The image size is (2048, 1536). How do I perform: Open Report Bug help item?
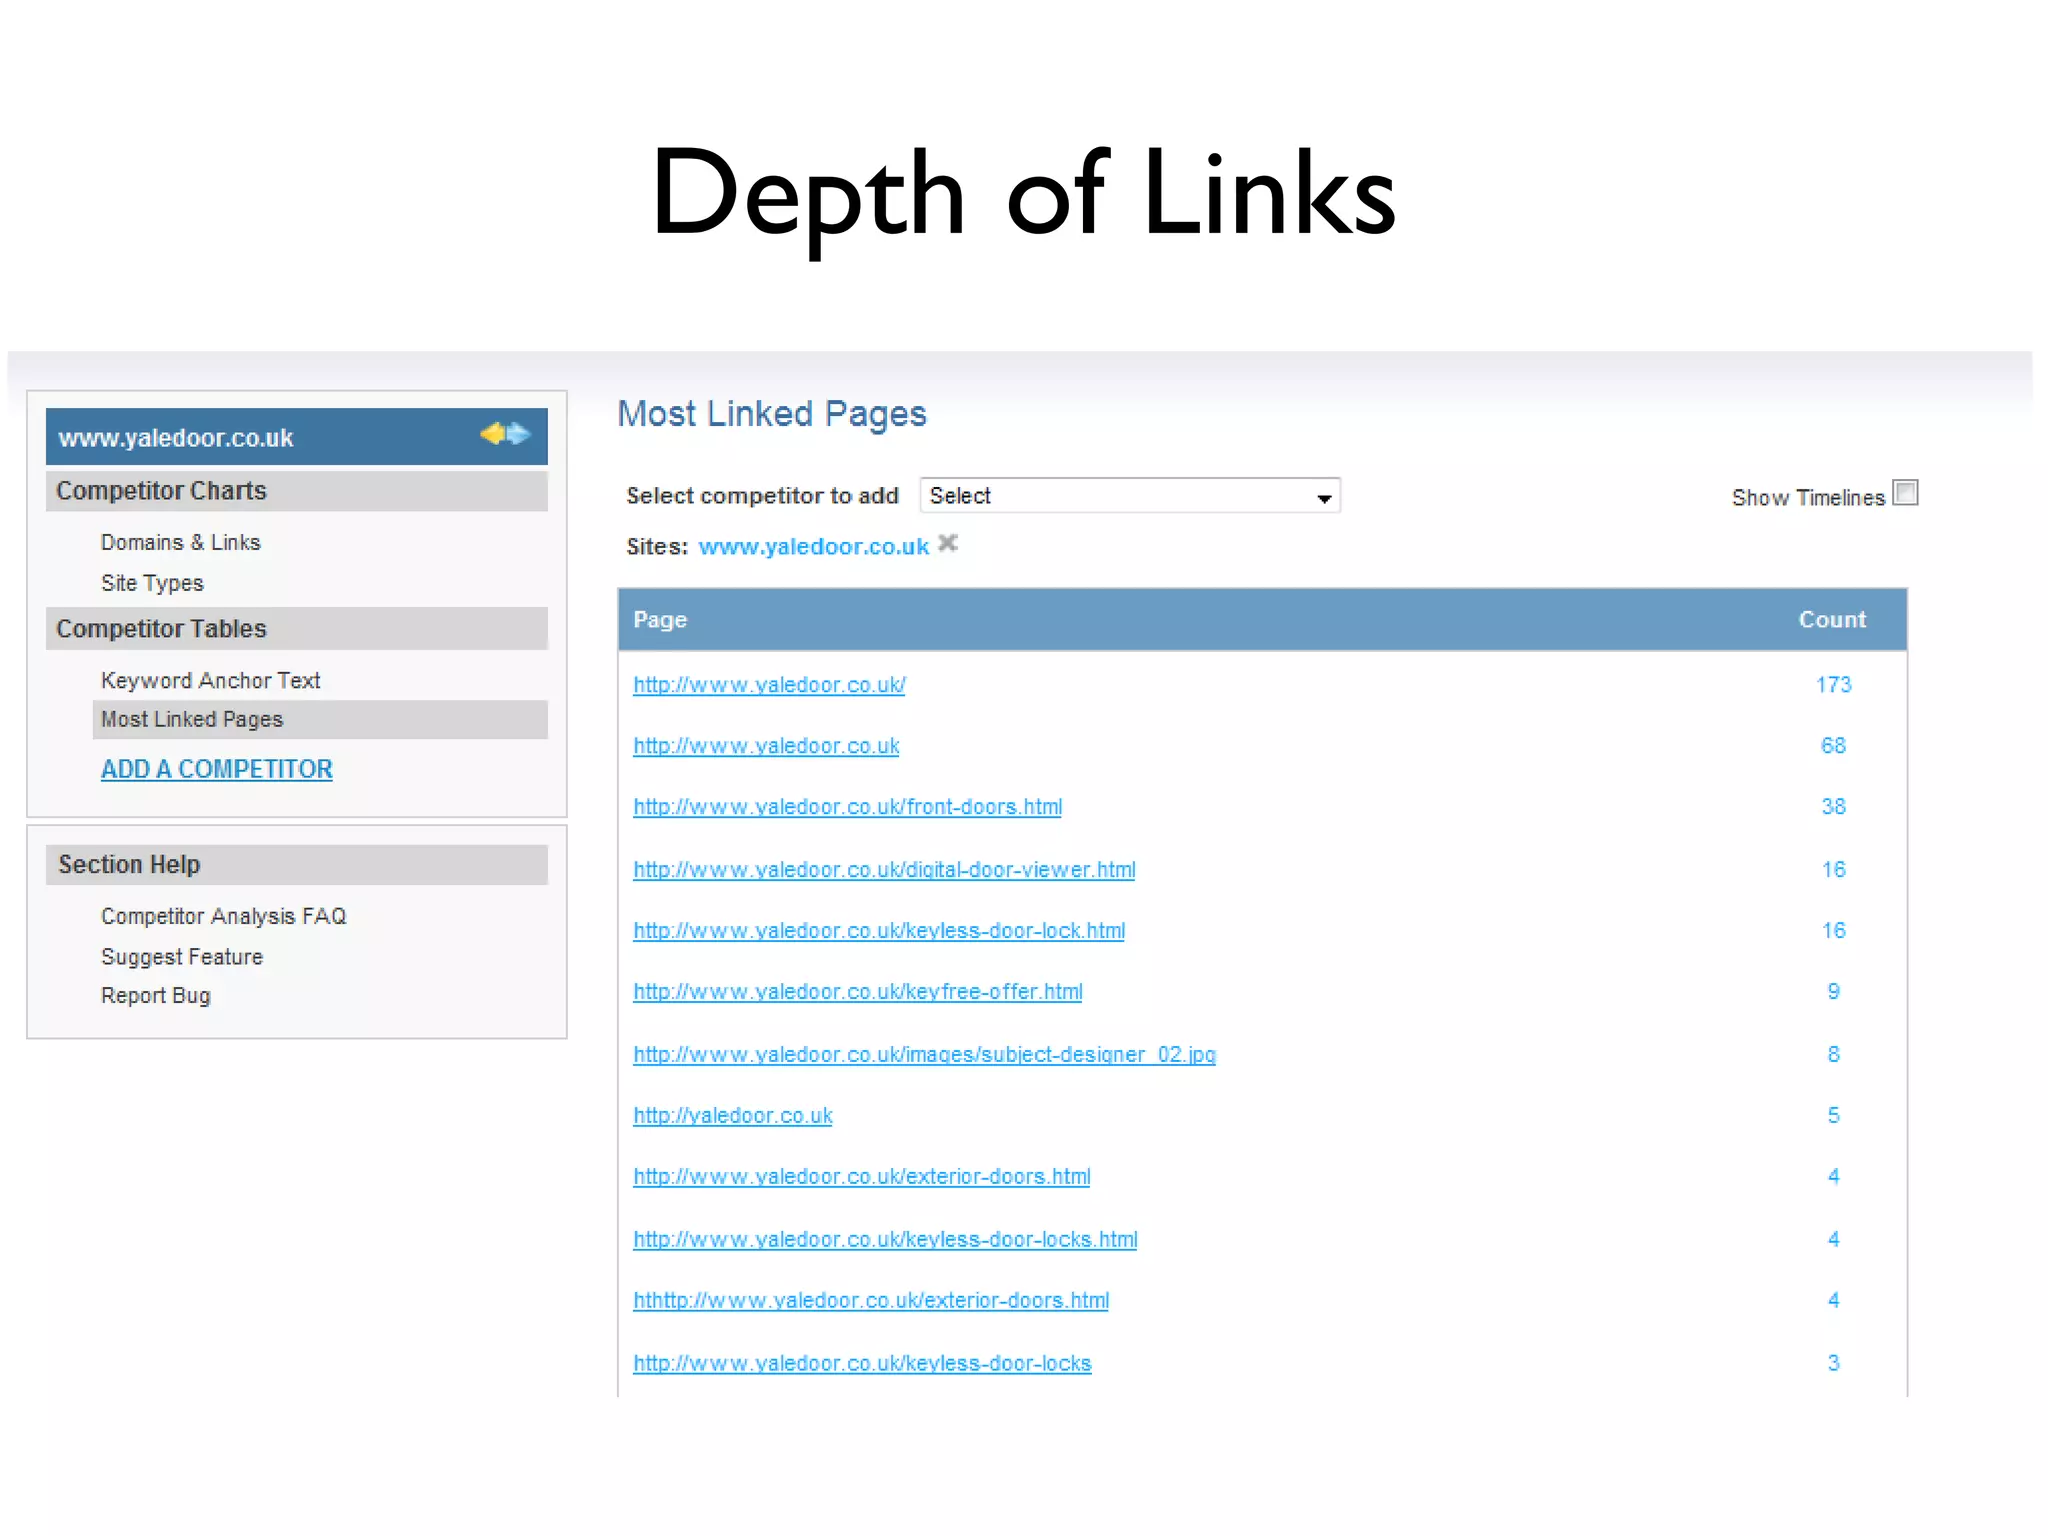click(156, 996)
